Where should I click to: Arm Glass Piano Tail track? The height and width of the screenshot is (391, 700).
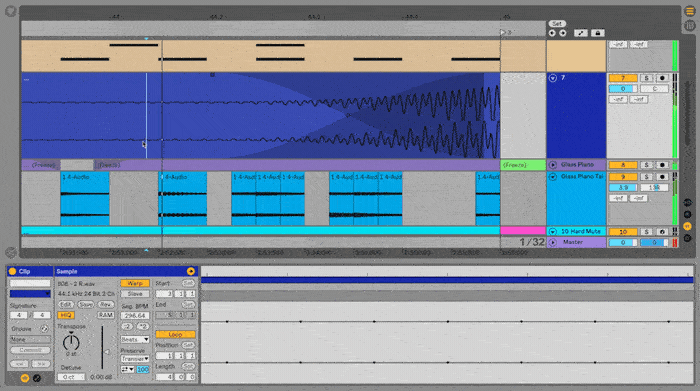tap(662, 177)
